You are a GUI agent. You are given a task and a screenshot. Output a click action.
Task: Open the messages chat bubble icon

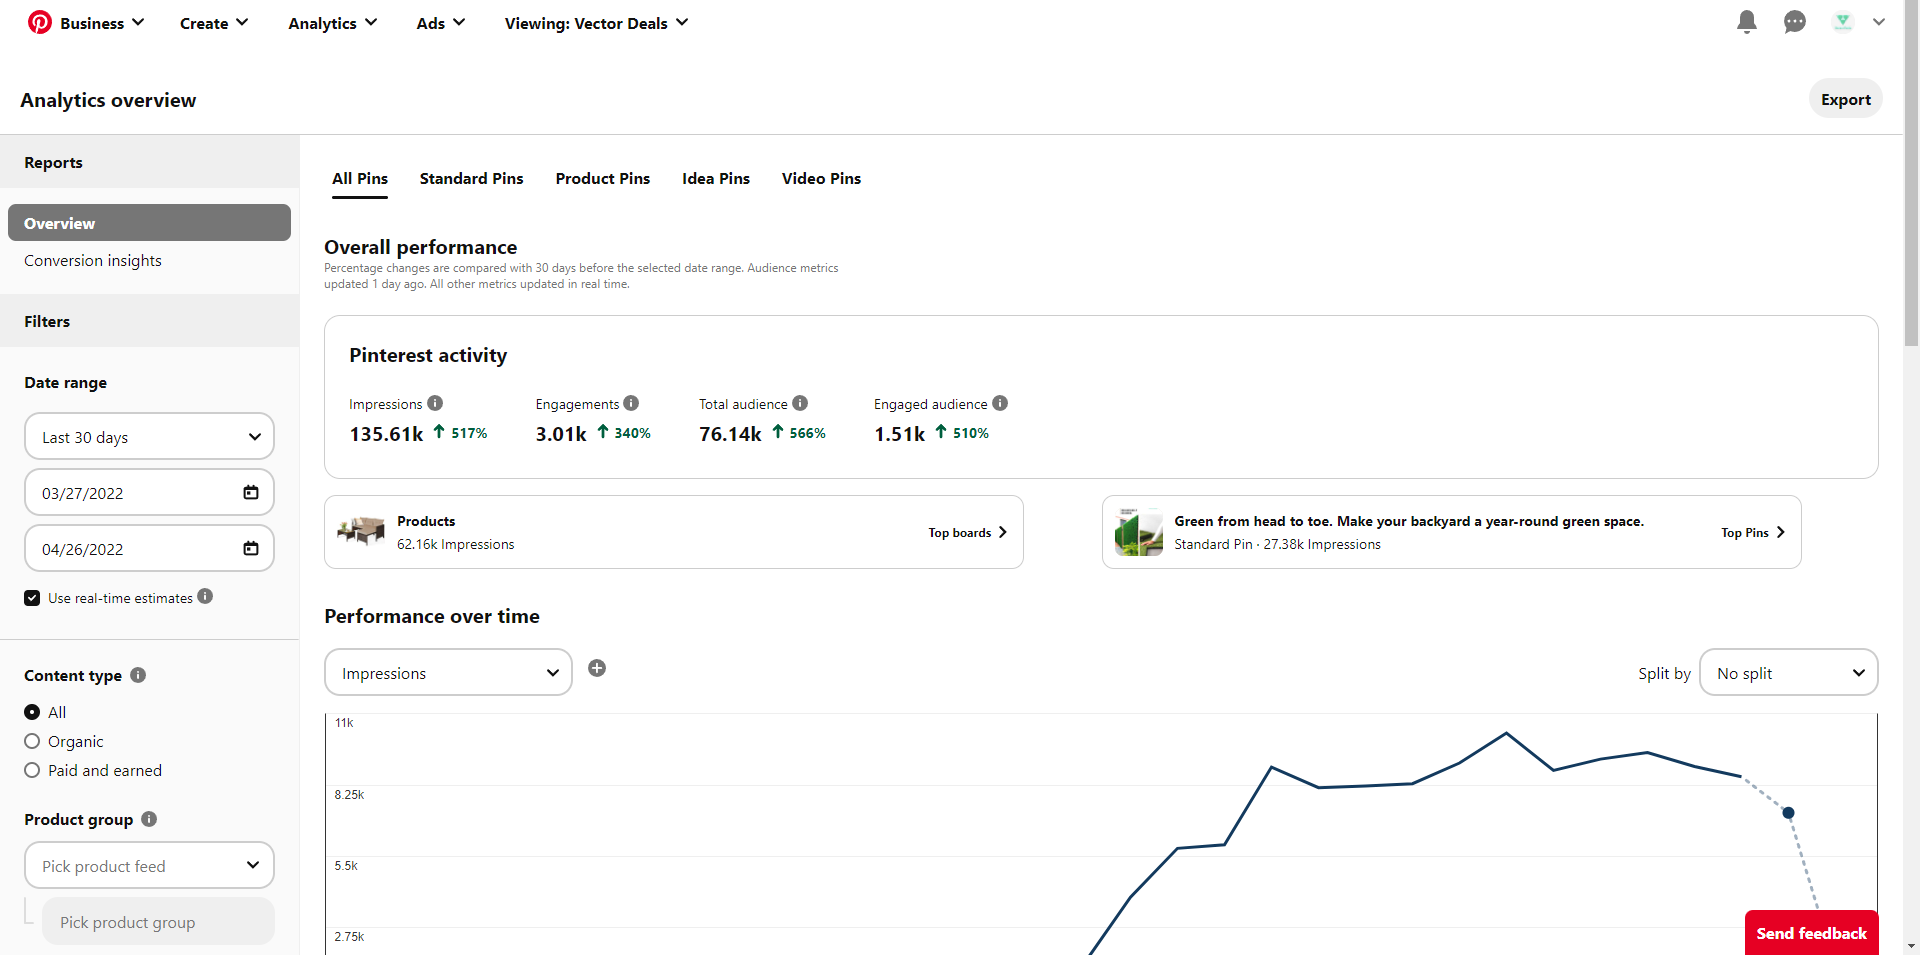tap(1795, 22)
